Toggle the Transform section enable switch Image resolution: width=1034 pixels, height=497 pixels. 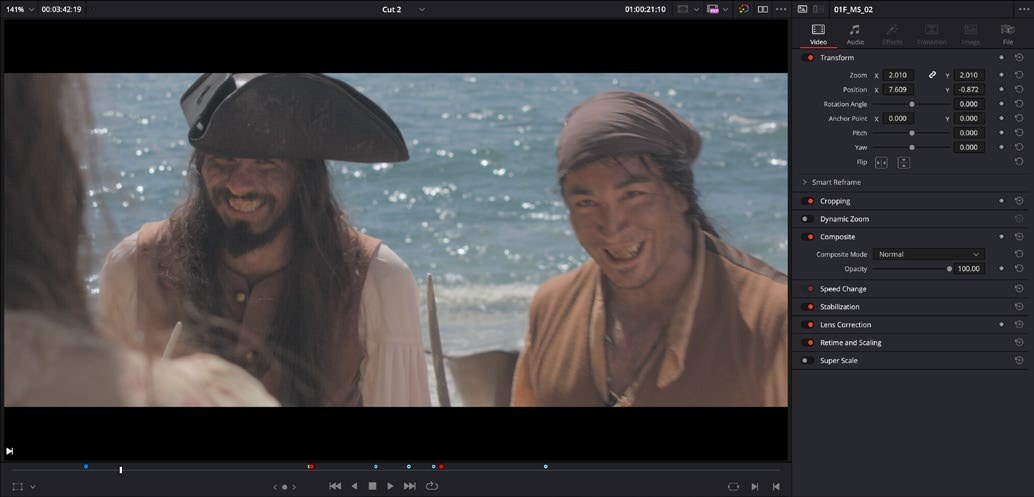[808, 58]
